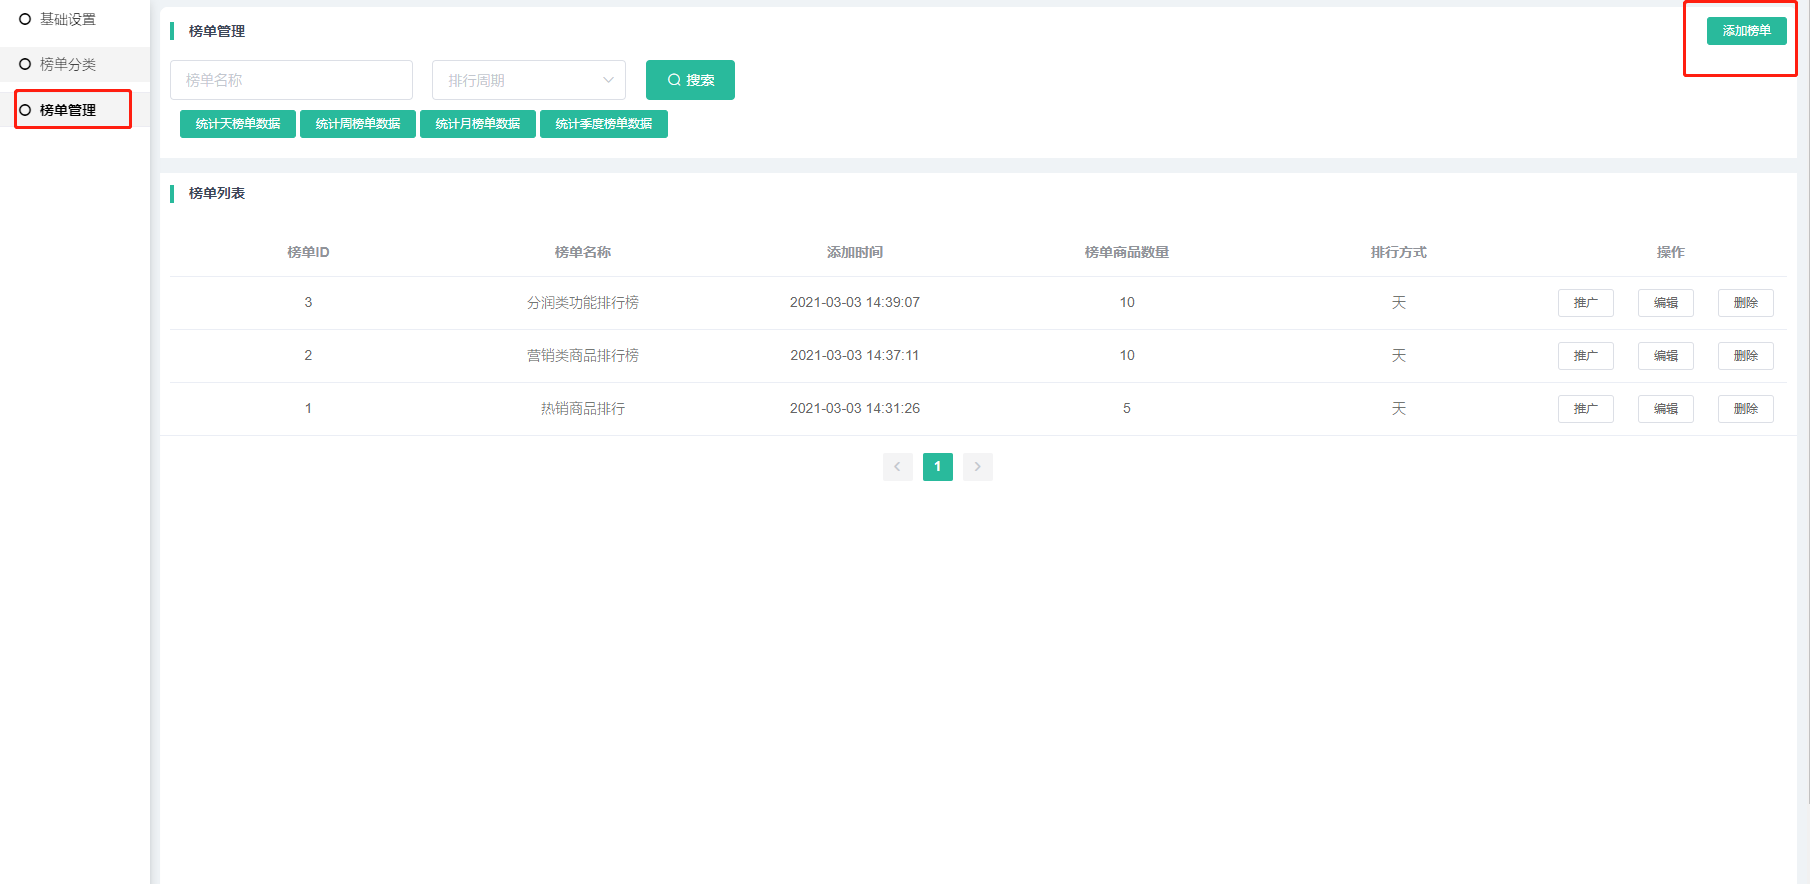Select 榜单管理 in the sidebar
The width and height of the screenshot is (1810, 884).
tap(67, 110)
